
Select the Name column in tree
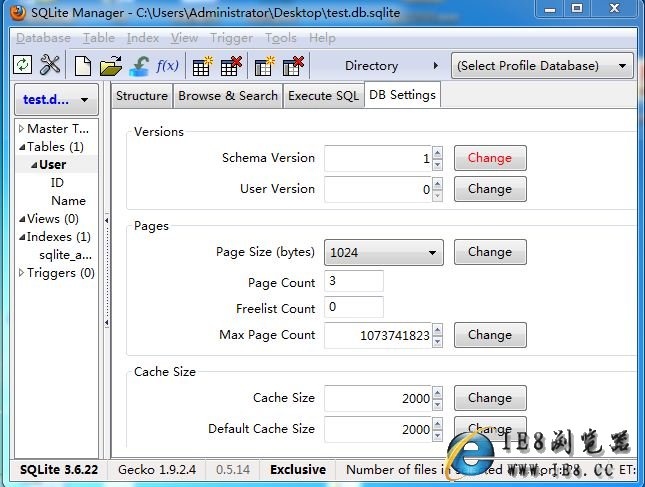coord(68,201)
